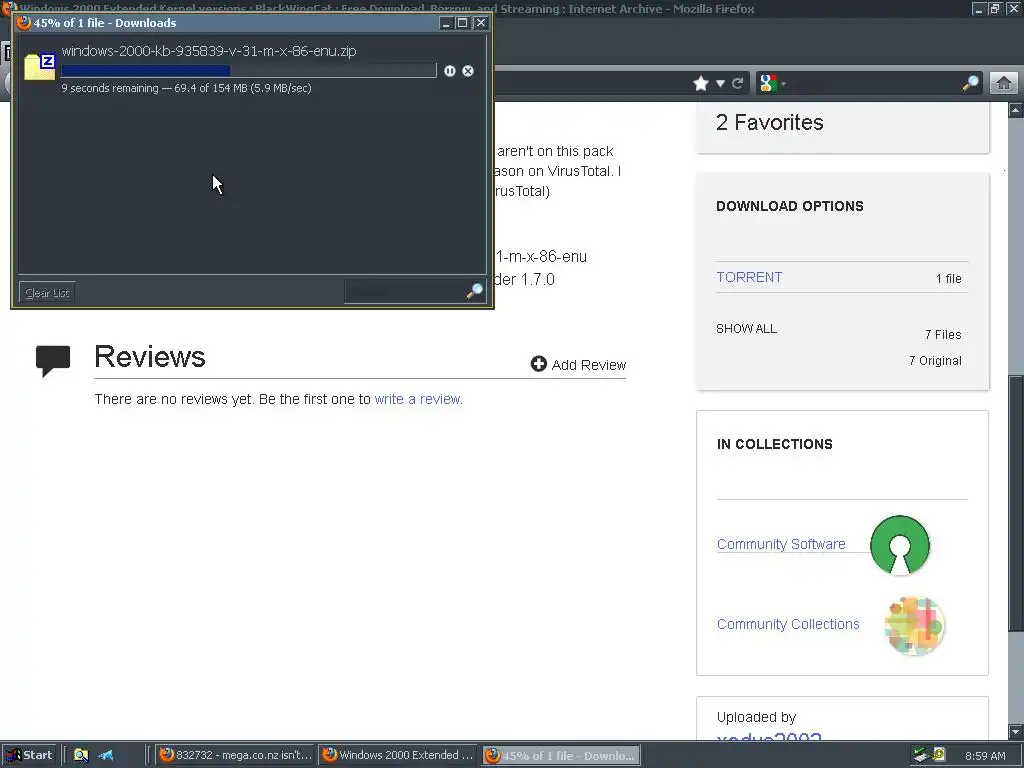Open the history dropdown arrow in URL bar
The height and width of the screenshot is (768, 1024).
point(720,84)
